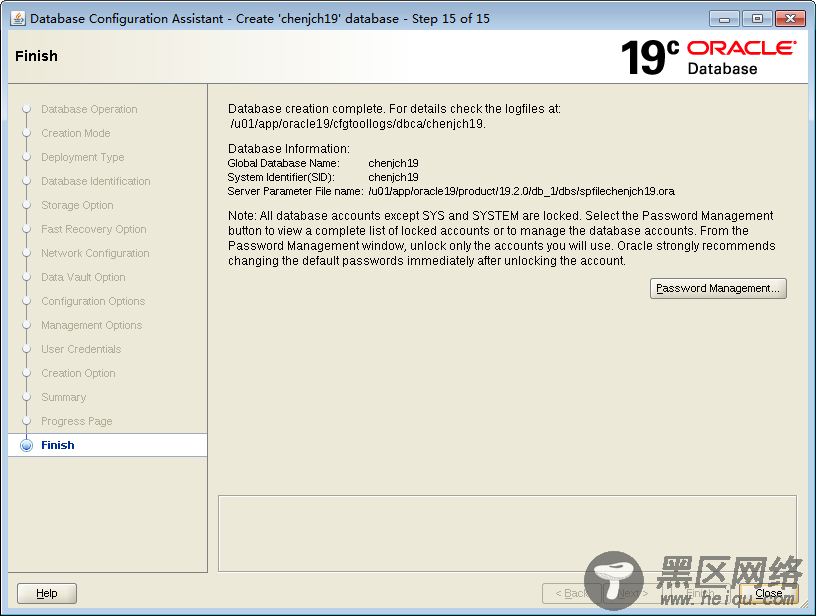Image resolution: width=816 pixels, height=616 pixels.
Task: Maximize the Database Configuration Assistant window
Action: coord(757,19)
